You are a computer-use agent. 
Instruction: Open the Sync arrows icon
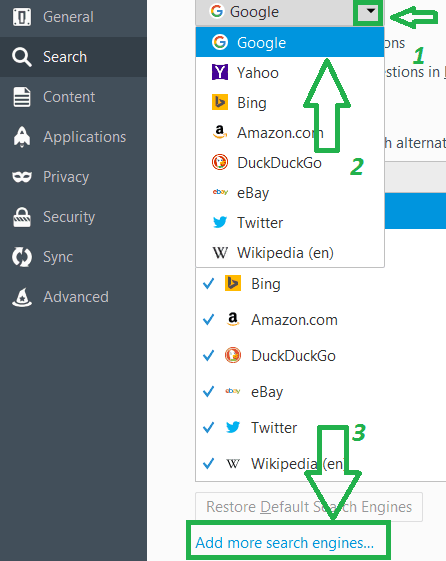pyautogui.click(x=22, y=257)
